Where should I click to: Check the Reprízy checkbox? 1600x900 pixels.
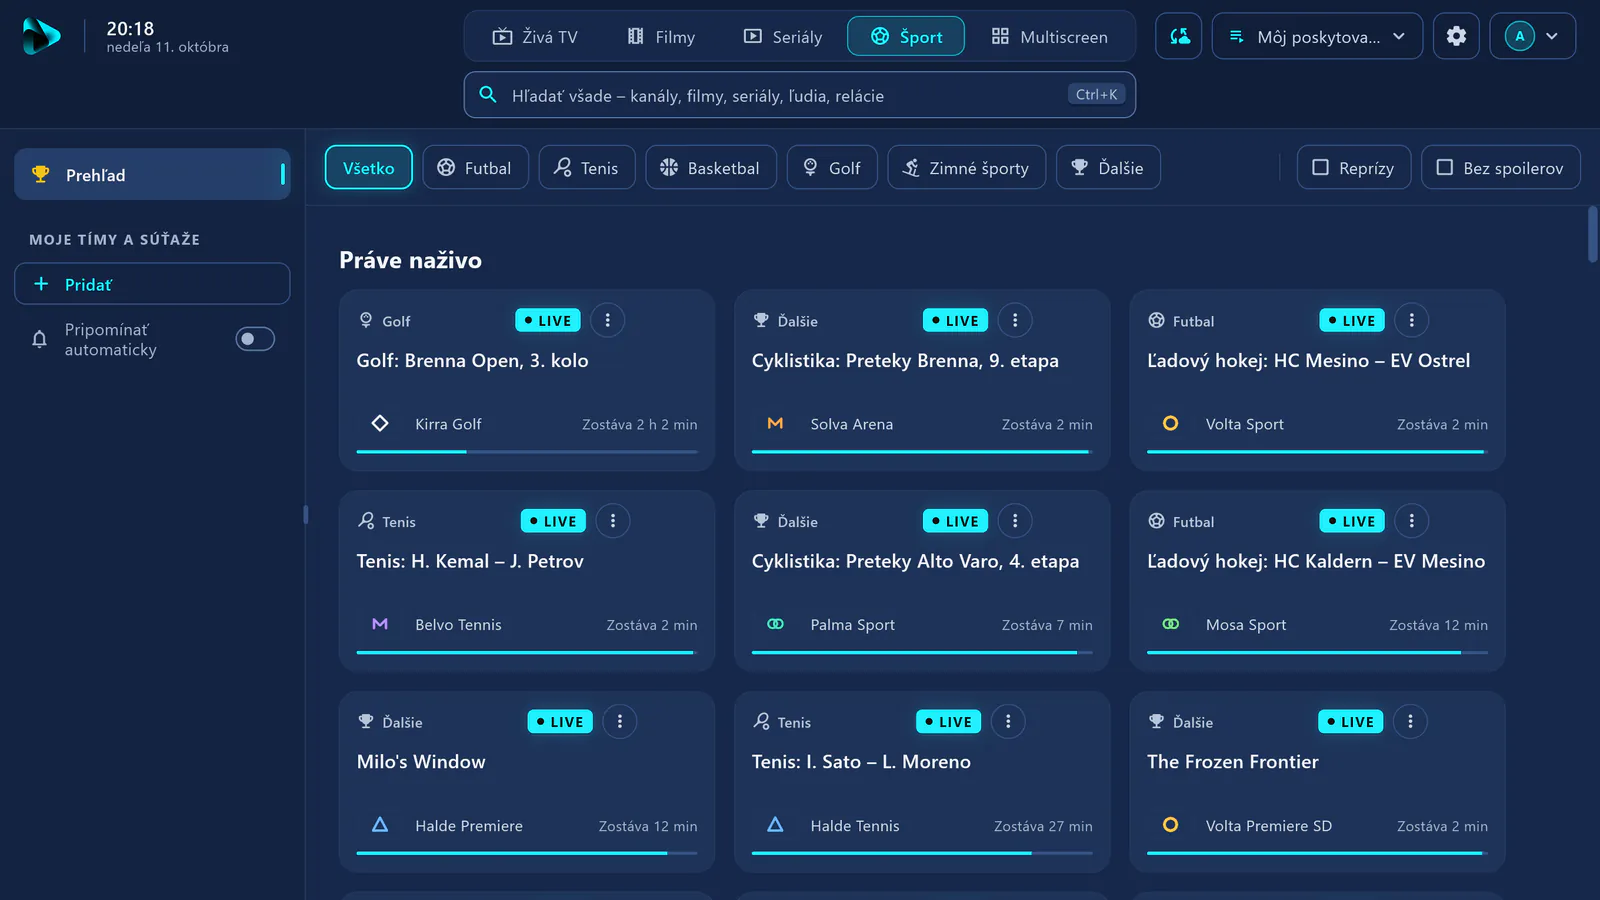point(1353,167)
